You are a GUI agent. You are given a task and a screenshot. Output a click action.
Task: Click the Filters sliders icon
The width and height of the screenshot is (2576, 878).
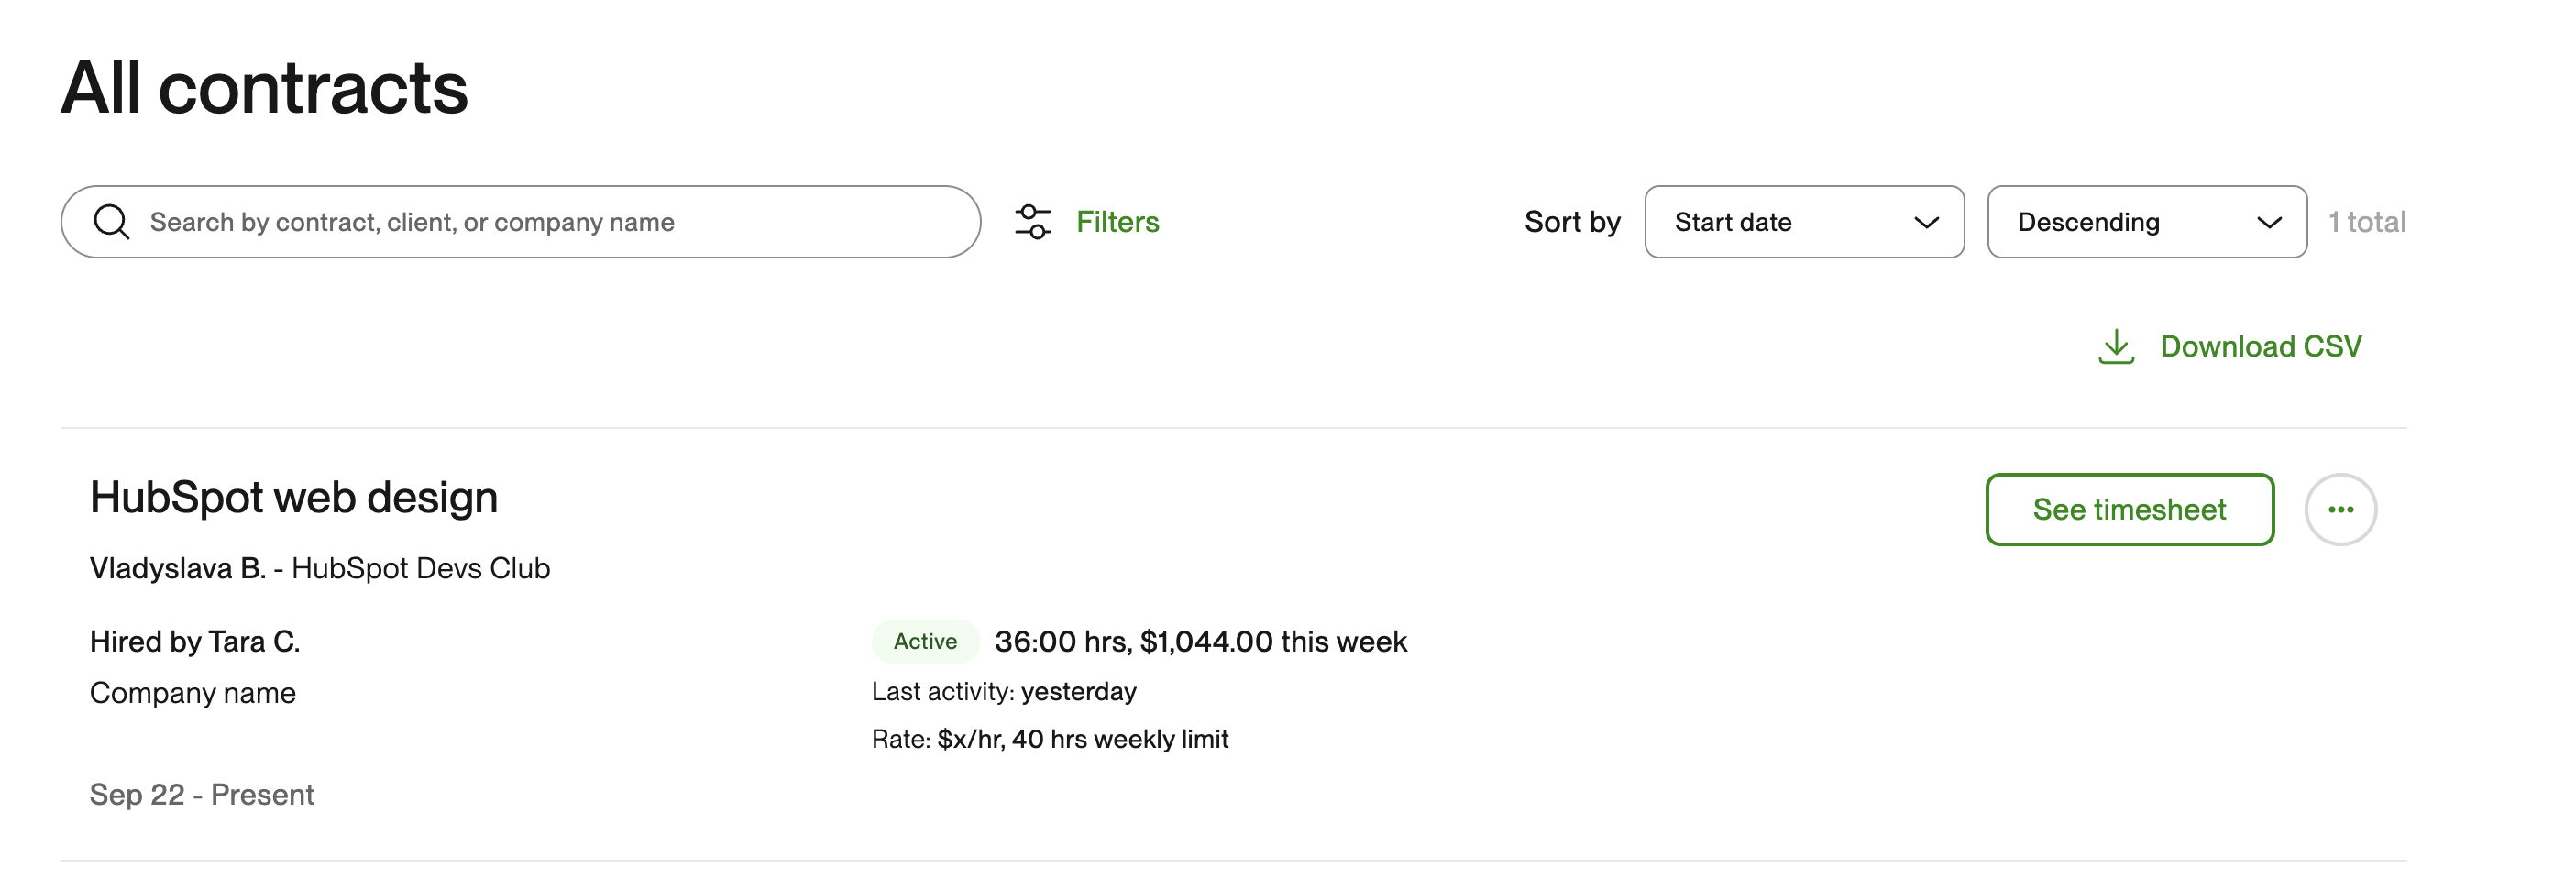click(x=1032, y=222)
